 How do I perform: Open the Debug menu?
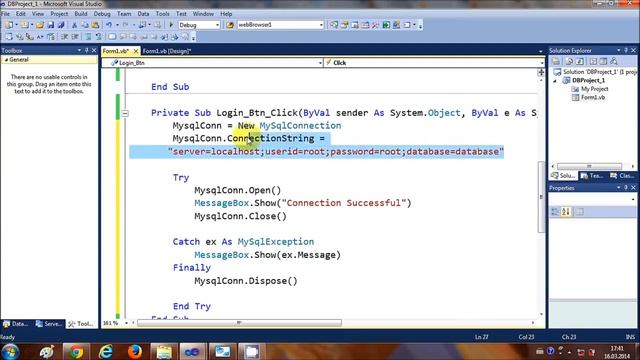102,14
